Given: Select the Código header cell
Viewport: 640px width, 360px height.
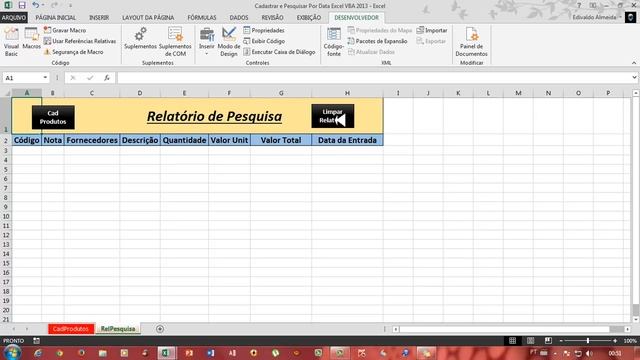Looking at the screenshot, I should 27,140.
